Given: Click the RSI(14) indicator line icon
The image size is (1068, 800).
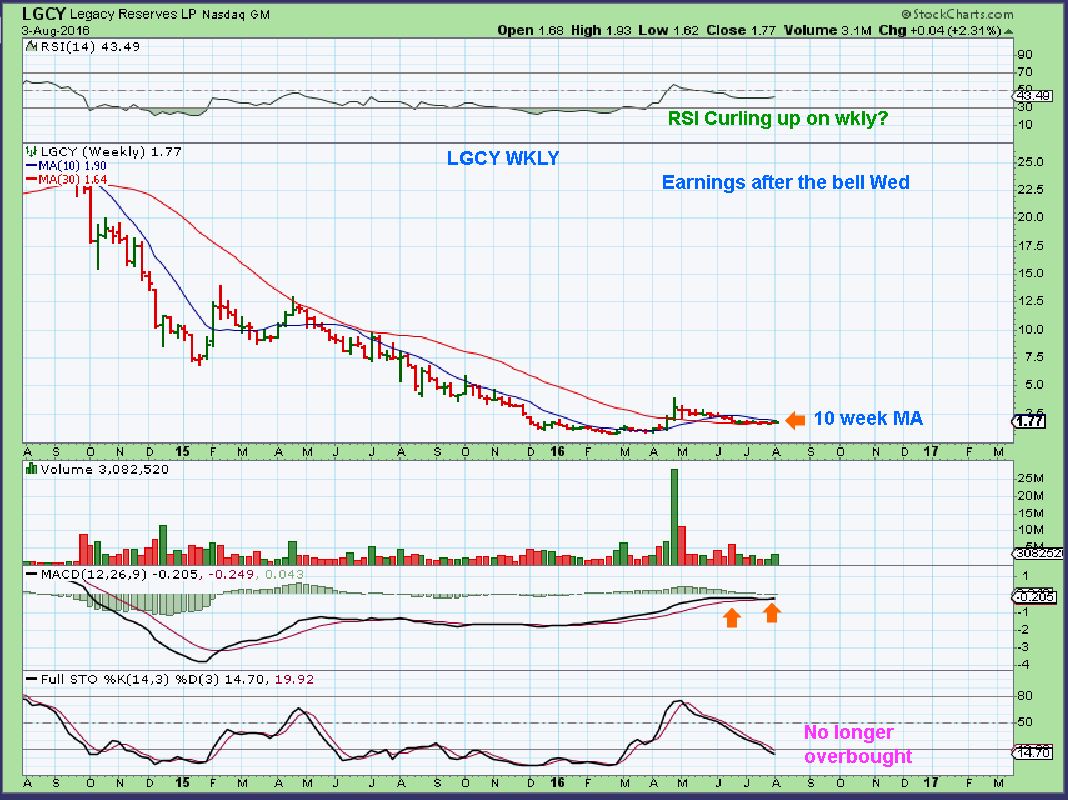Looking at the screenshot, I should [31, 47].
